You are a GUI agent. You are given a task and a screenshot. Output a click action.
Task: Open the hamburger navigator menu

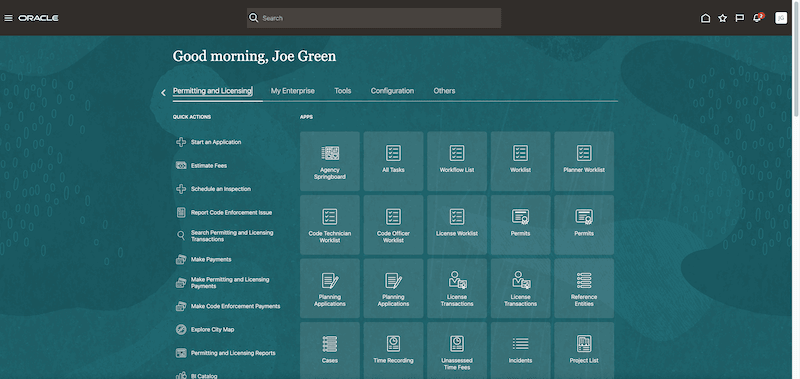[x=8, y=18]
